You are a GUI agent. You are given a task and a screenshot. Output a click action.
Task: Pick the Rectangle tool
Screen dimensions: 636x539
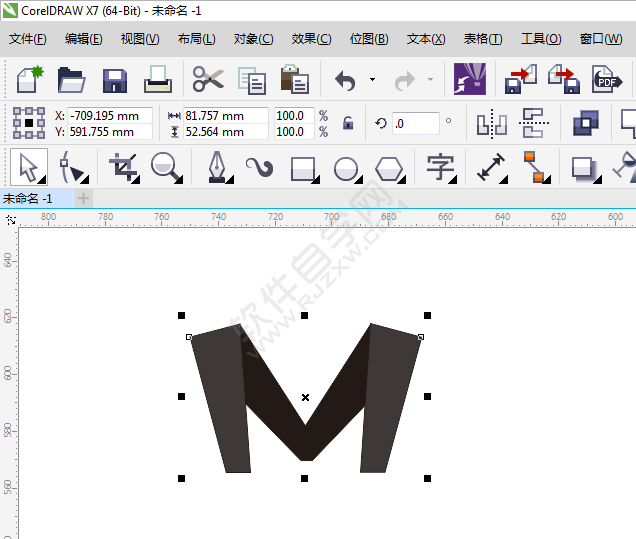point(303,167)
